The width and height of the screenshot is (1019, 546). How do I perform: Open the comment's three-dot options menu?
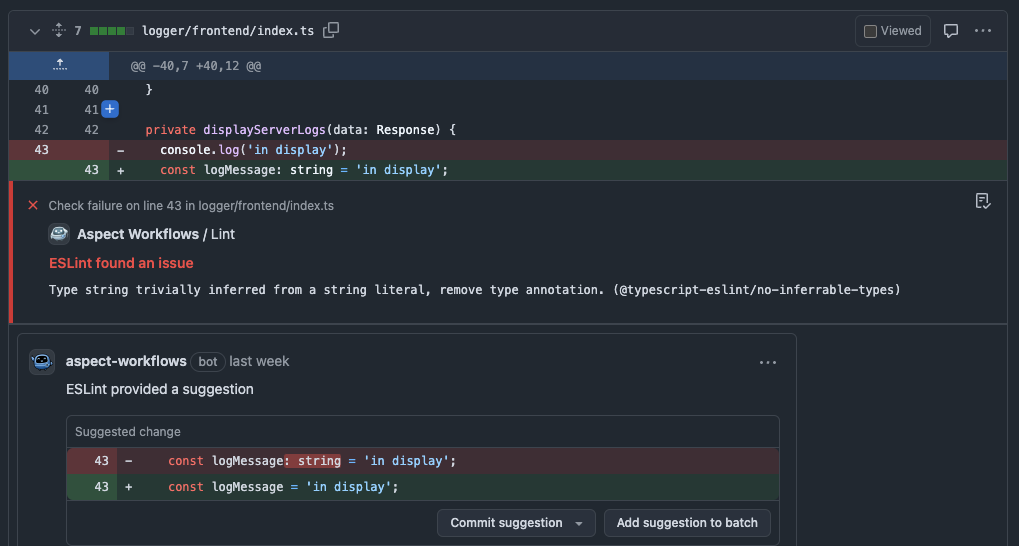pyautogui.click(x=768, y=362)
